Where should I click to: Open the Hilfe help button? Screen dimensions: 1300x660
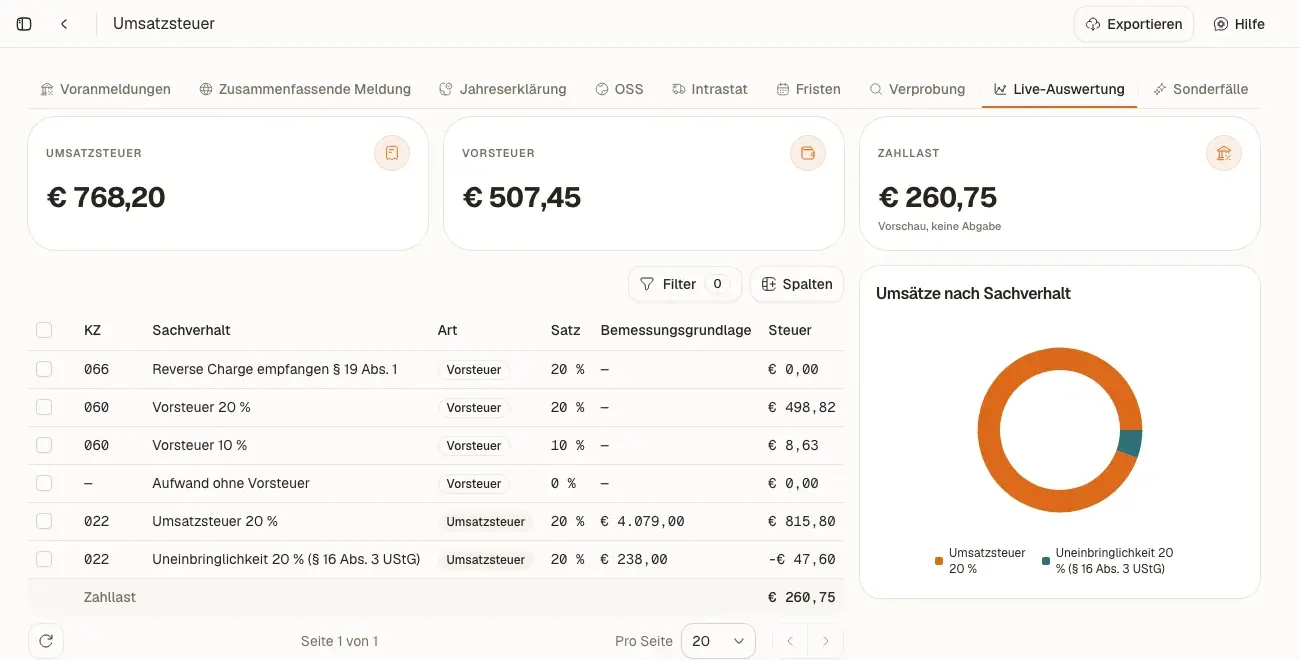[1239, 24]
